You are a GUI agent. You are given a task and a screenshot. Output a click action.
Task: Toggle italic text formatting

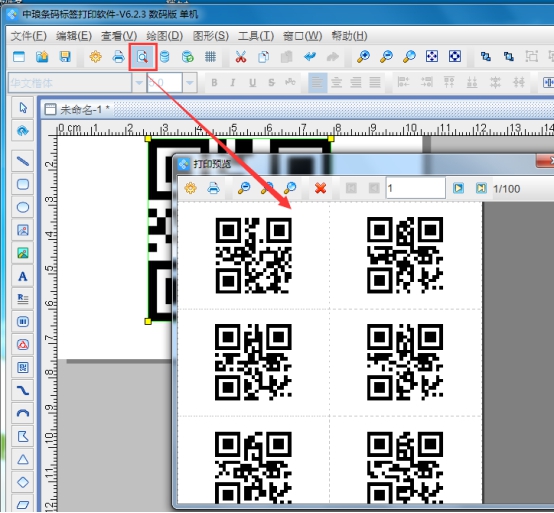pos(232,83)
